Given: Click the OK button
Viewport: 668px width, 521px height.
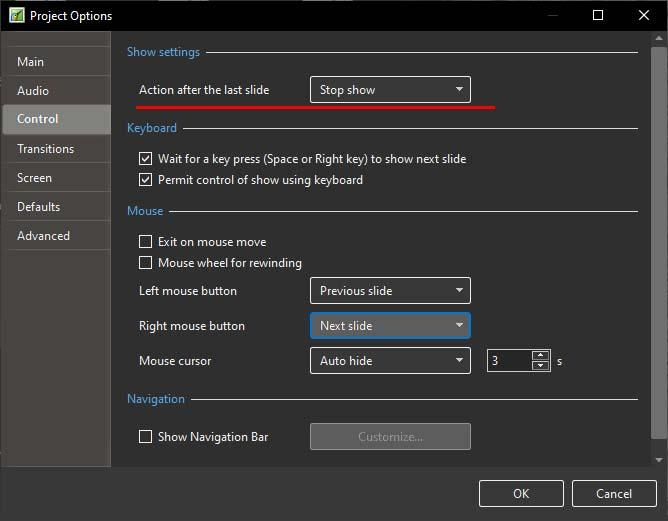Looking at the screenshot, I should coord(521,493).
